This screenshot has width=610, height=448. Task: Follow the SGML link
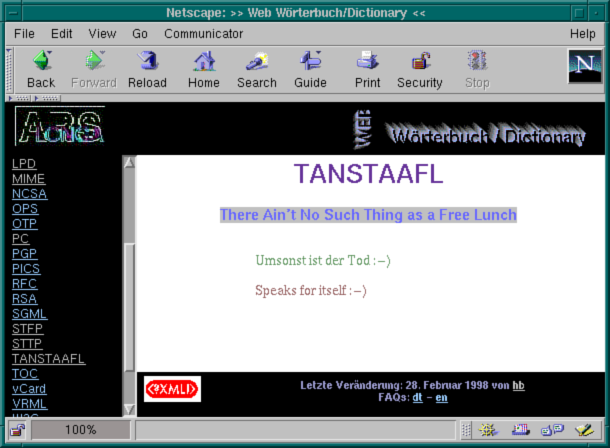(30, 314)
